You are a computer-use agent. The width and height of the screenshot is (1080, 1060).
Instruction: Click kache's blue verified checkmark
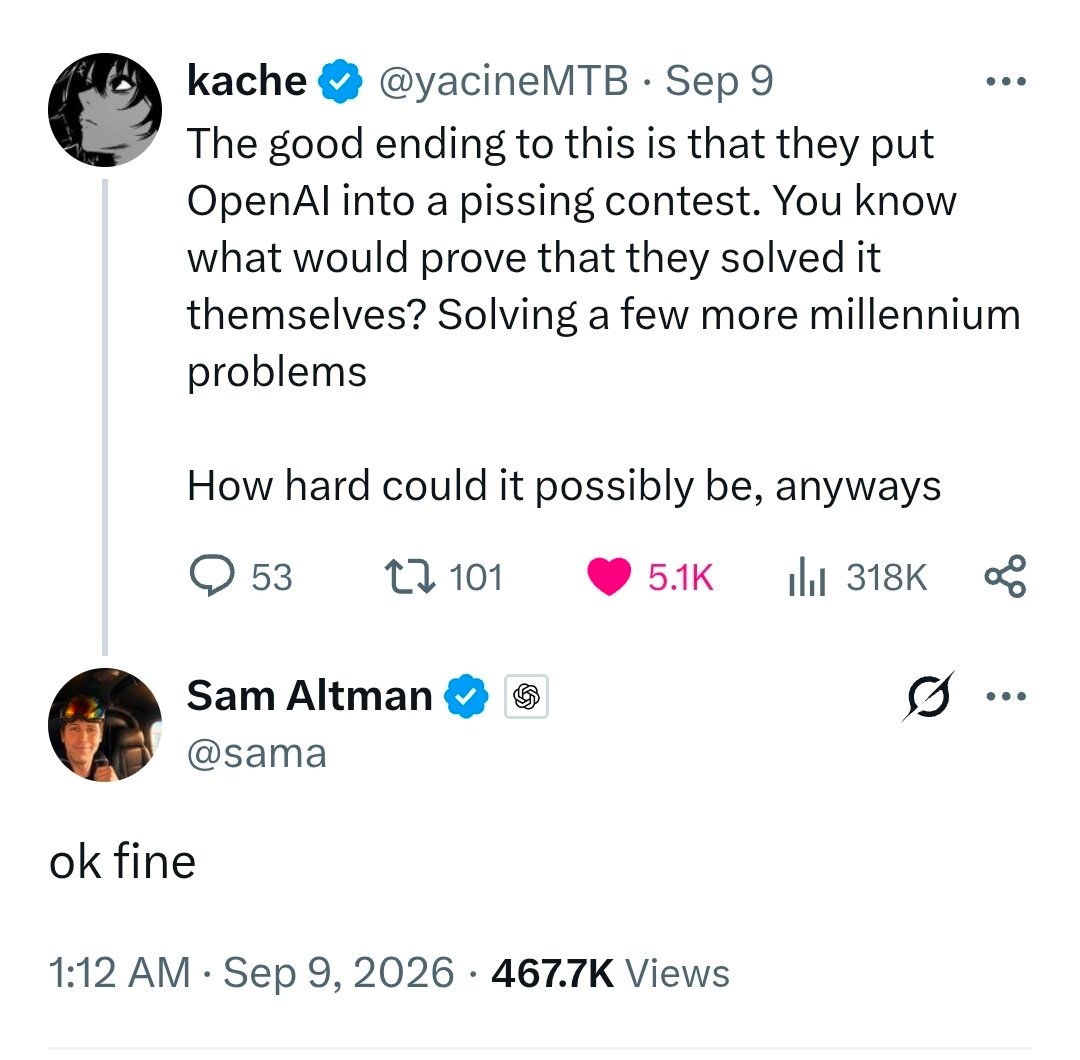coord(340,81)
